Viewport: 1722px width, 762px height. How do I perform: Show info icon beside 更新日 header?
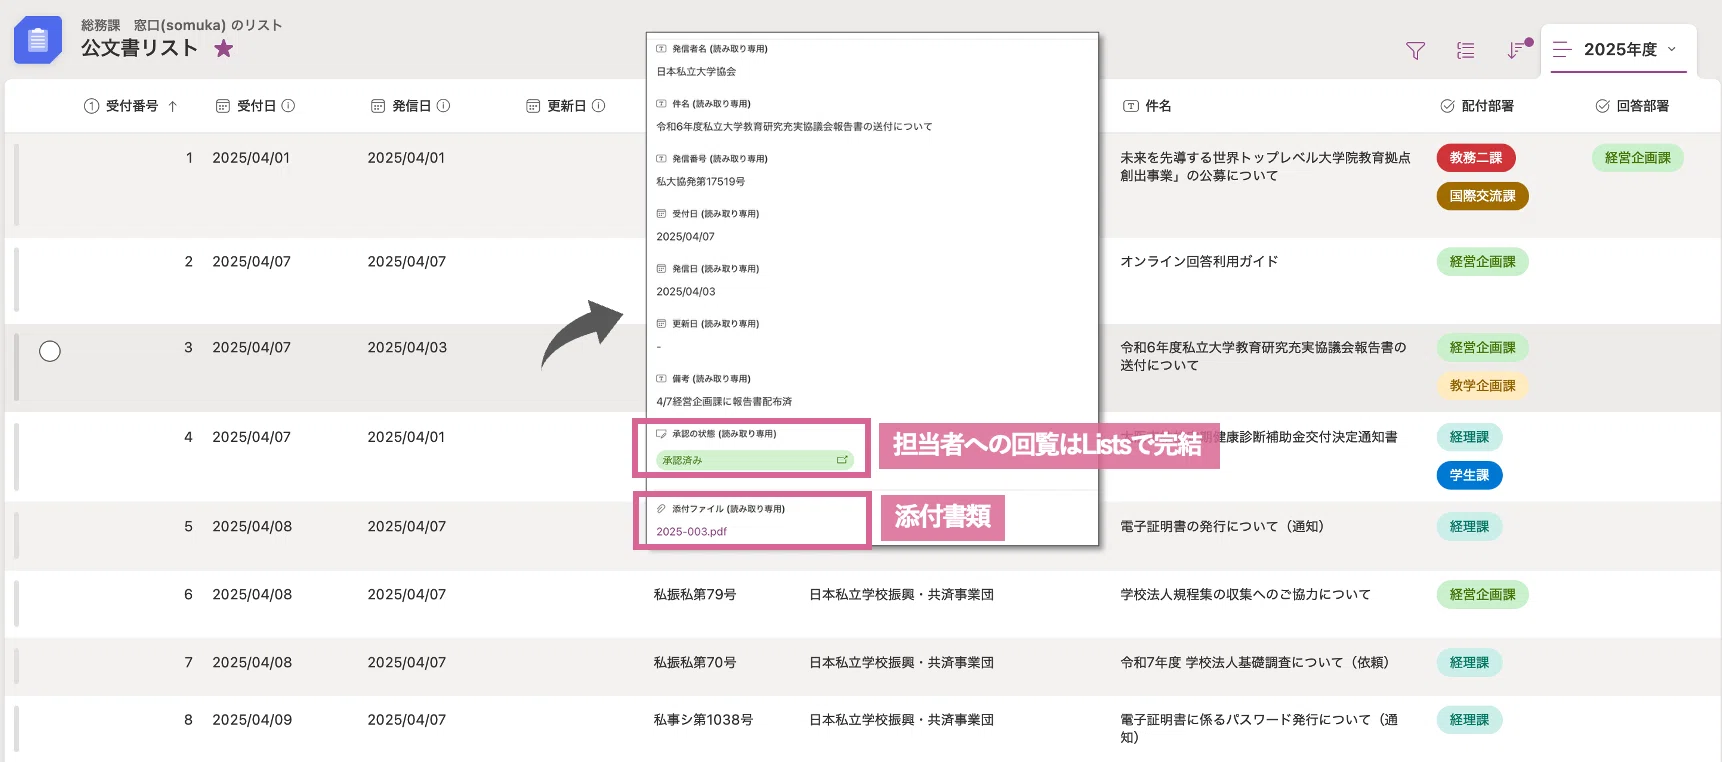pyautogui.click(x=598, y=105)
